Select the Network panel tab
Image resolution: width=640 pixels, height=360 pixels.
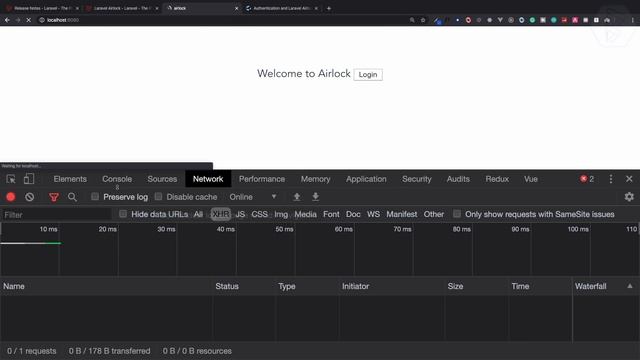click(208, 179)
